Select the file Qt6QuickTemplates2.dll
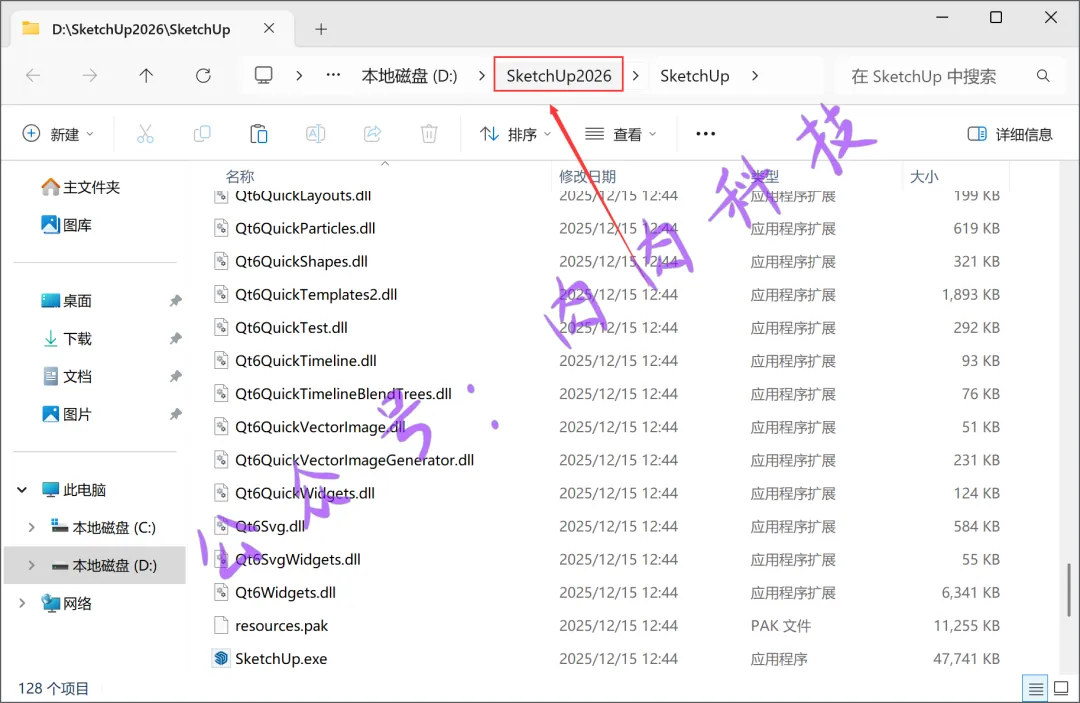This screenshot has height=703, width=1080. coord(316,295)
